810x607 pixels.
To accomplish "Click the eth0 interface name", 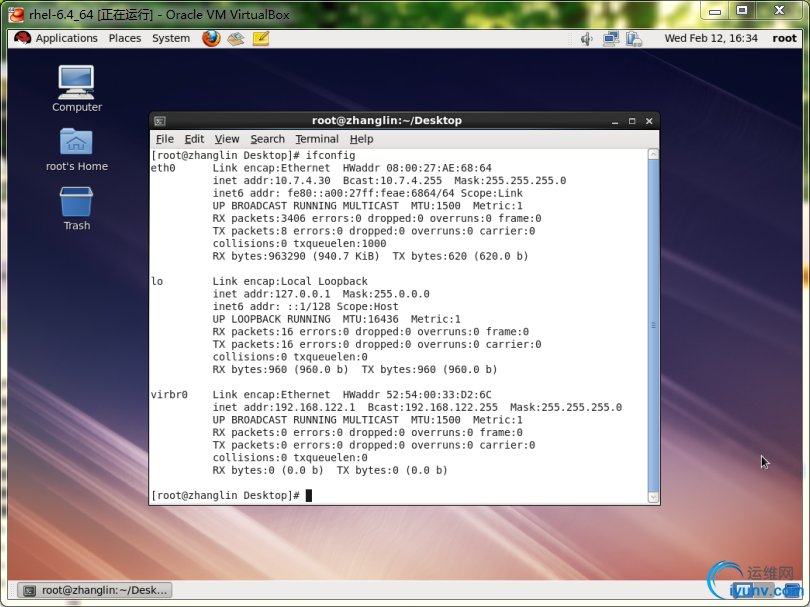I will pyautogui.click(x=163, y=168).
